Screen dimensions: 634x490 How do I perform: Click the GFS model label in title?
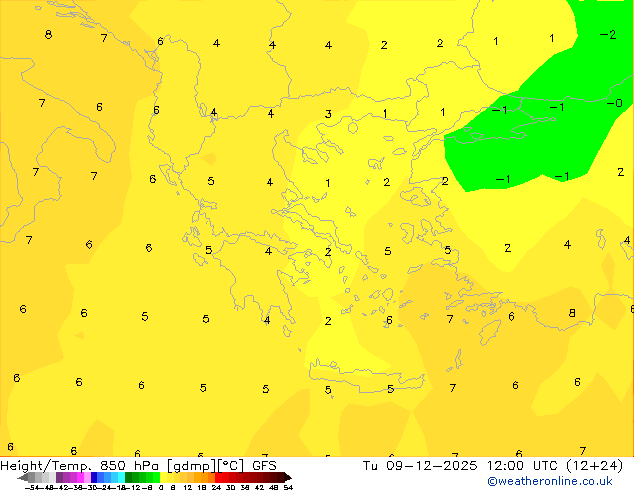pos(264,466)
